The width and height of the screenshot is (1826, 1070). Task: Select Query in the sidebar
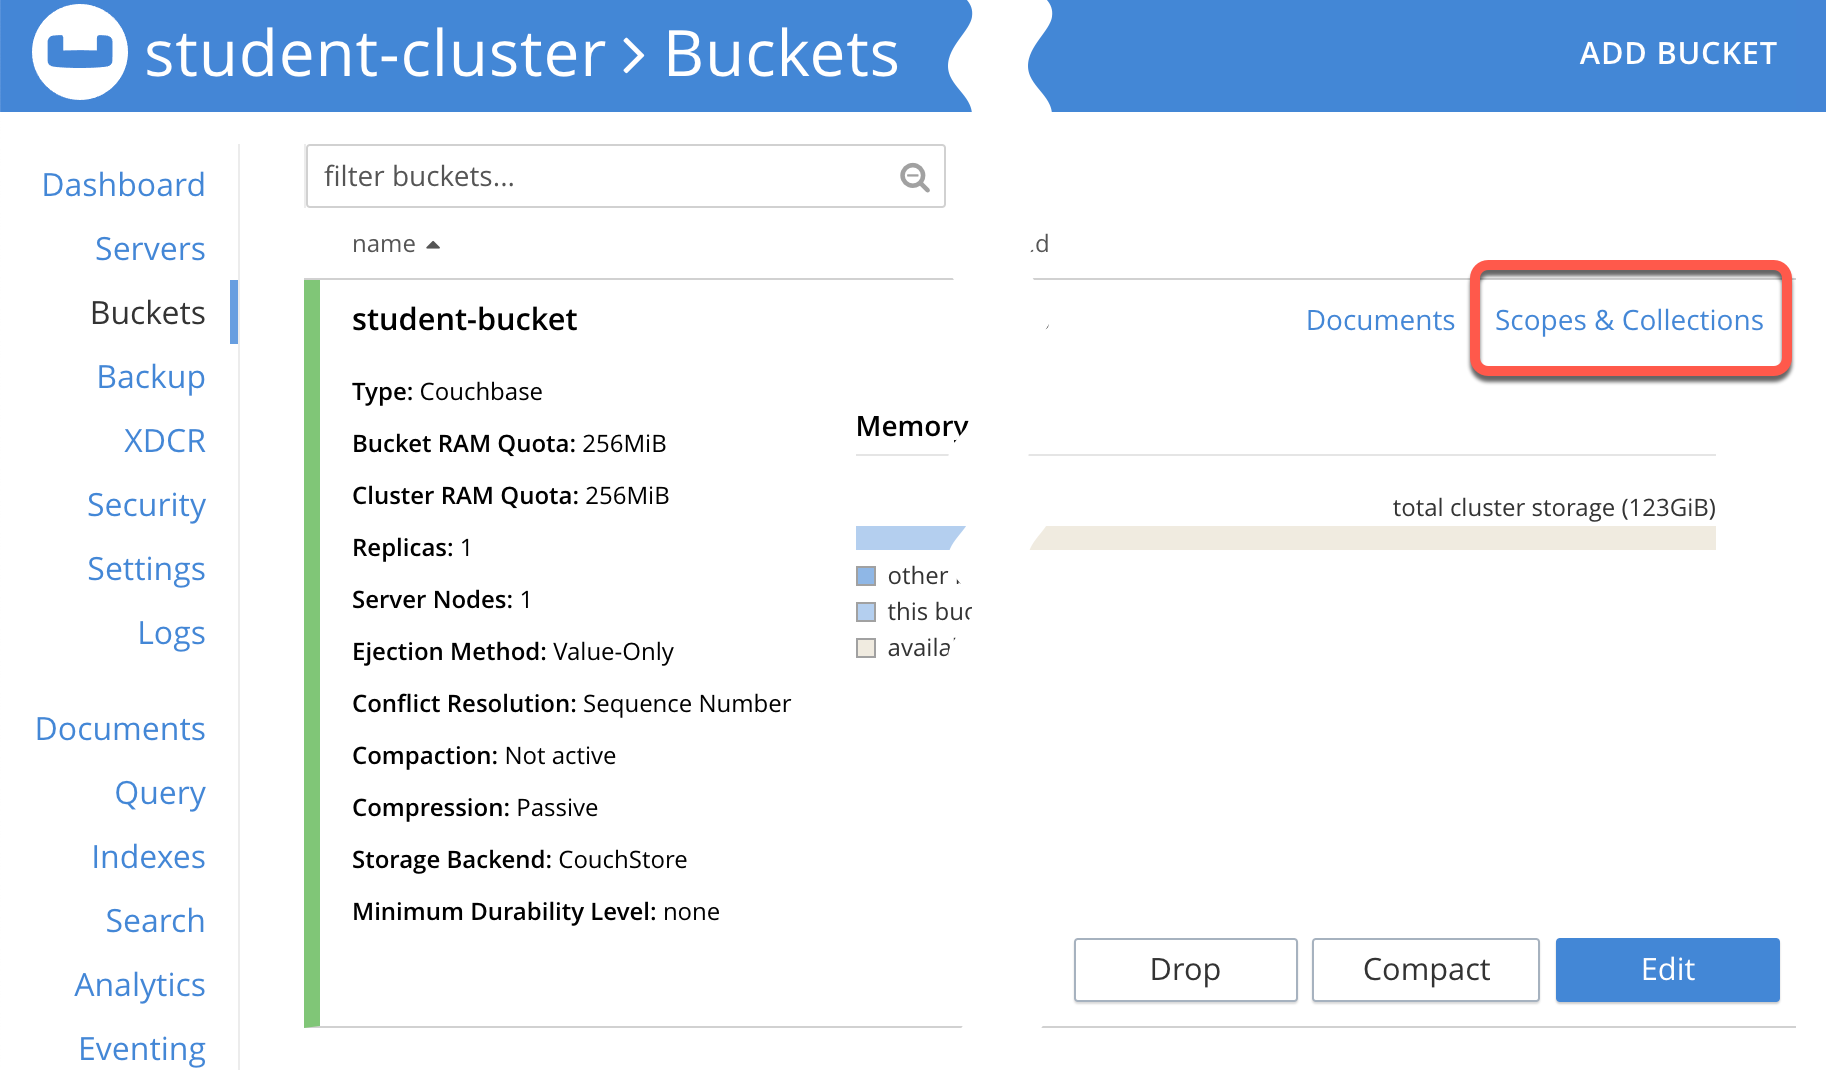click(160, 793)
